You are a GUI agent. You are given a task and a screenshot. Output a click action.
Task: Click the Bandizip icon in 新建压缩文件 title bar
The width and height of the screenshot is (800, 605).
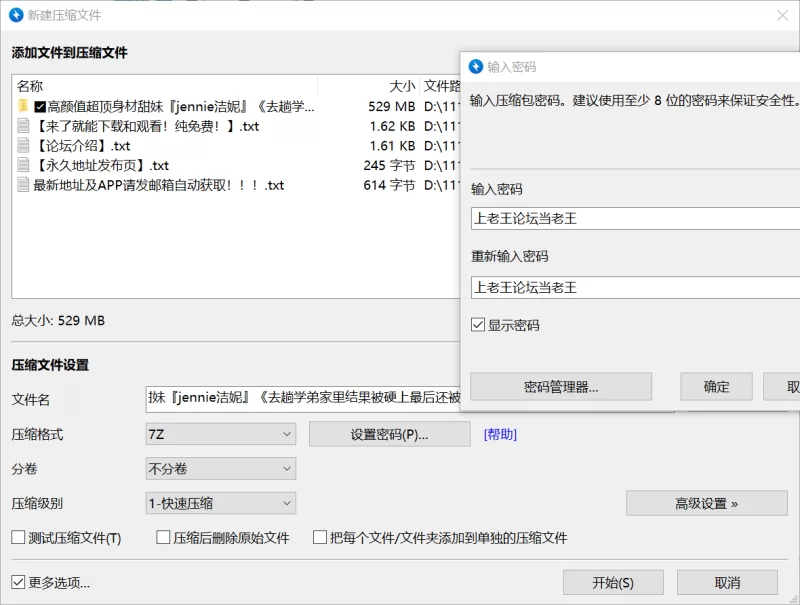click(x=15, y=15)
